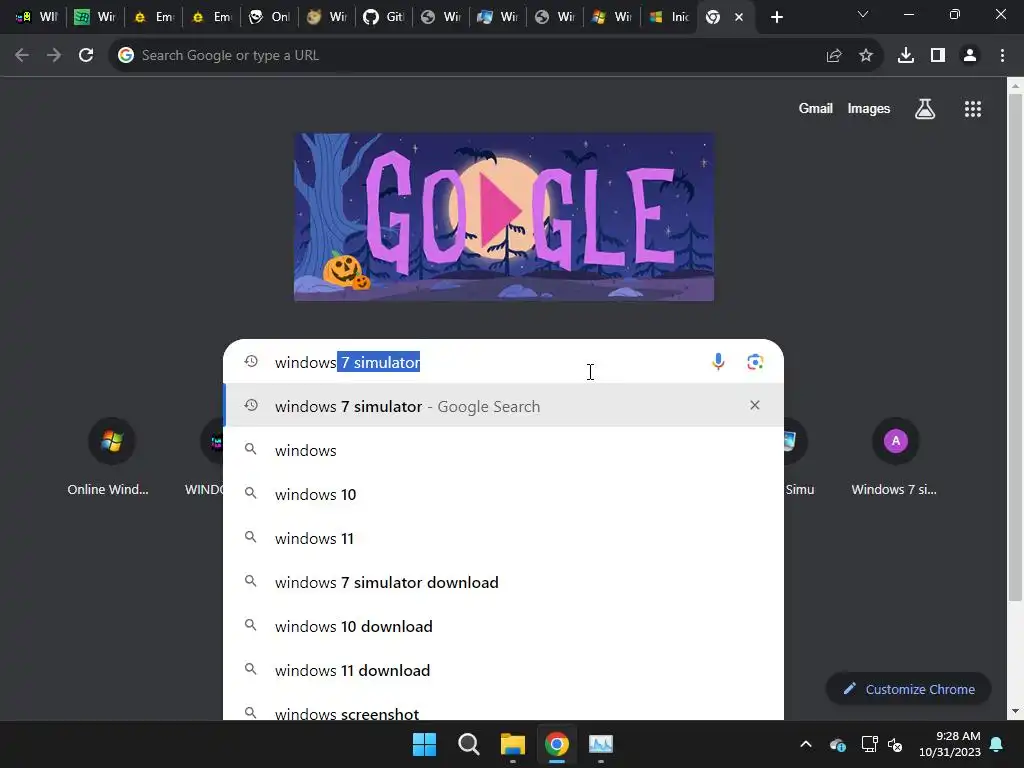This screenshot has width=1024, height=768.
Task: Click the muted volume tray icon
Action: 895,744
